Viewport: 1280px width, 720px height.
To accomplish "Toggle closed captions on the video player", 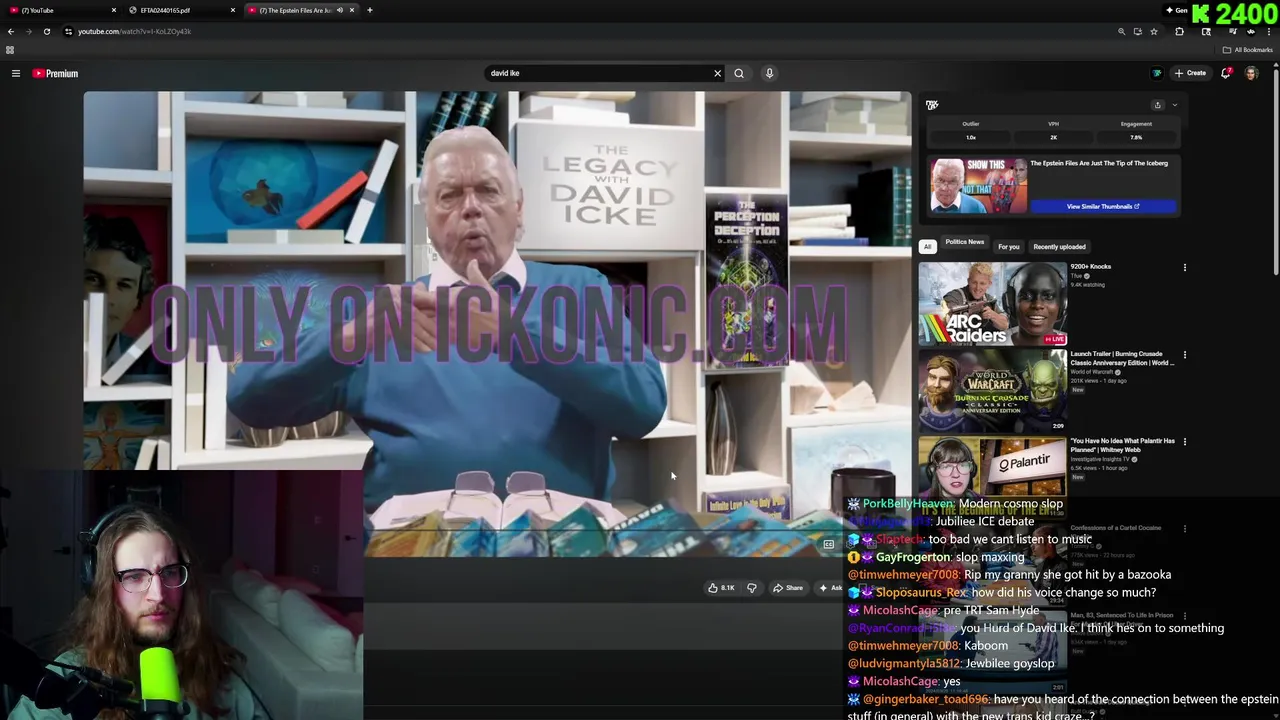I will pyautogui.click(x=828, y=544).
